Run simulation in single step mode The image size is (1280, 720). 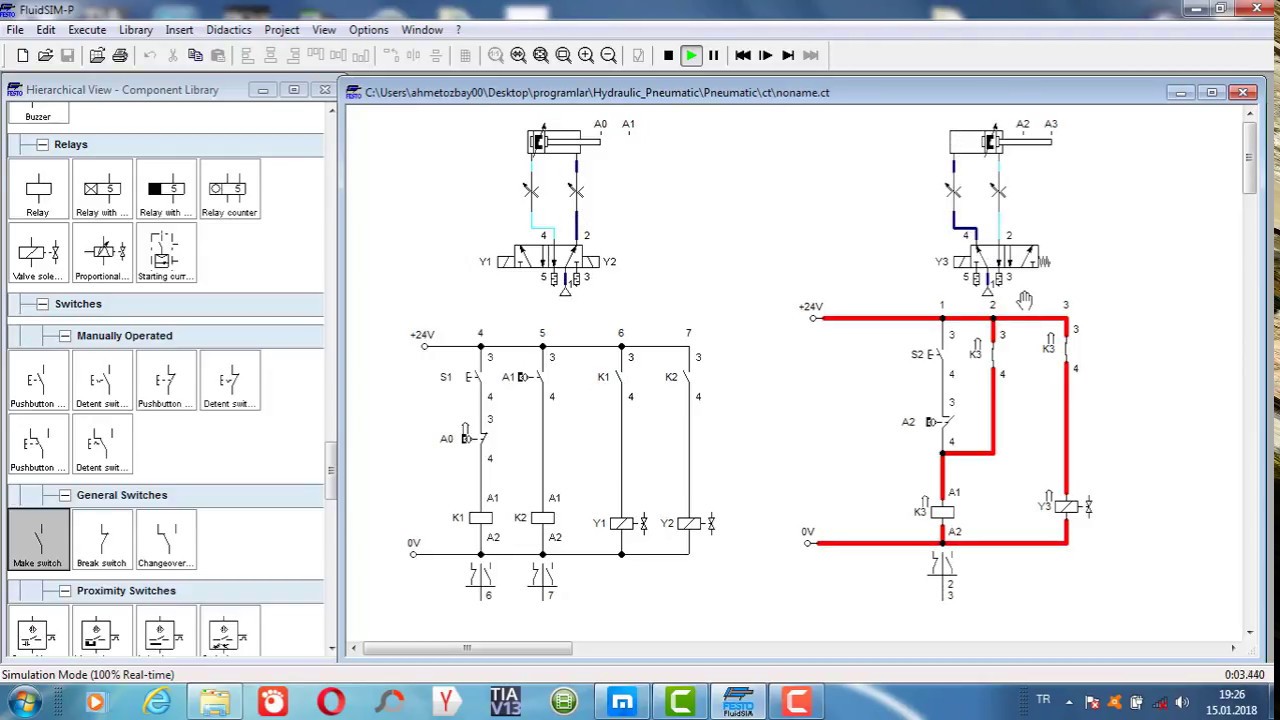tap(765, 56)
